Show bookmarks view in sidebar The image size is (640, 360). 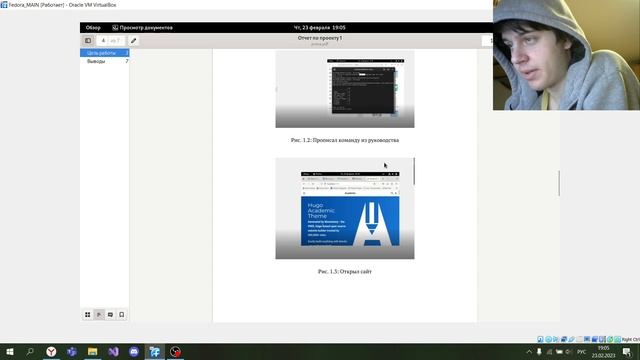click(122, 315)
